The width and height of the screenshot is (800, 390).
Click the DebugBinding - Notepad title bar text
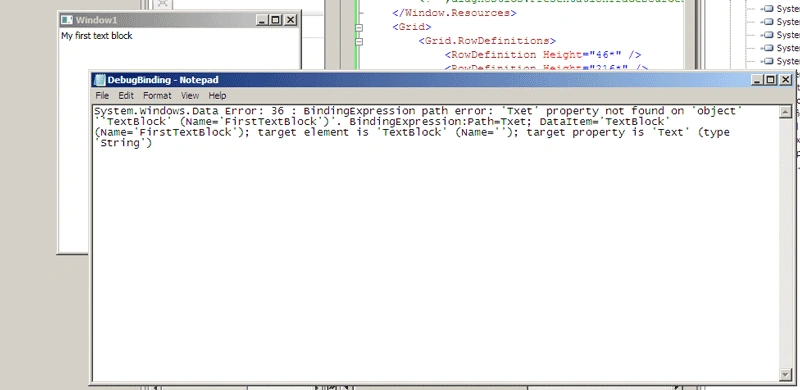(163, 80)
